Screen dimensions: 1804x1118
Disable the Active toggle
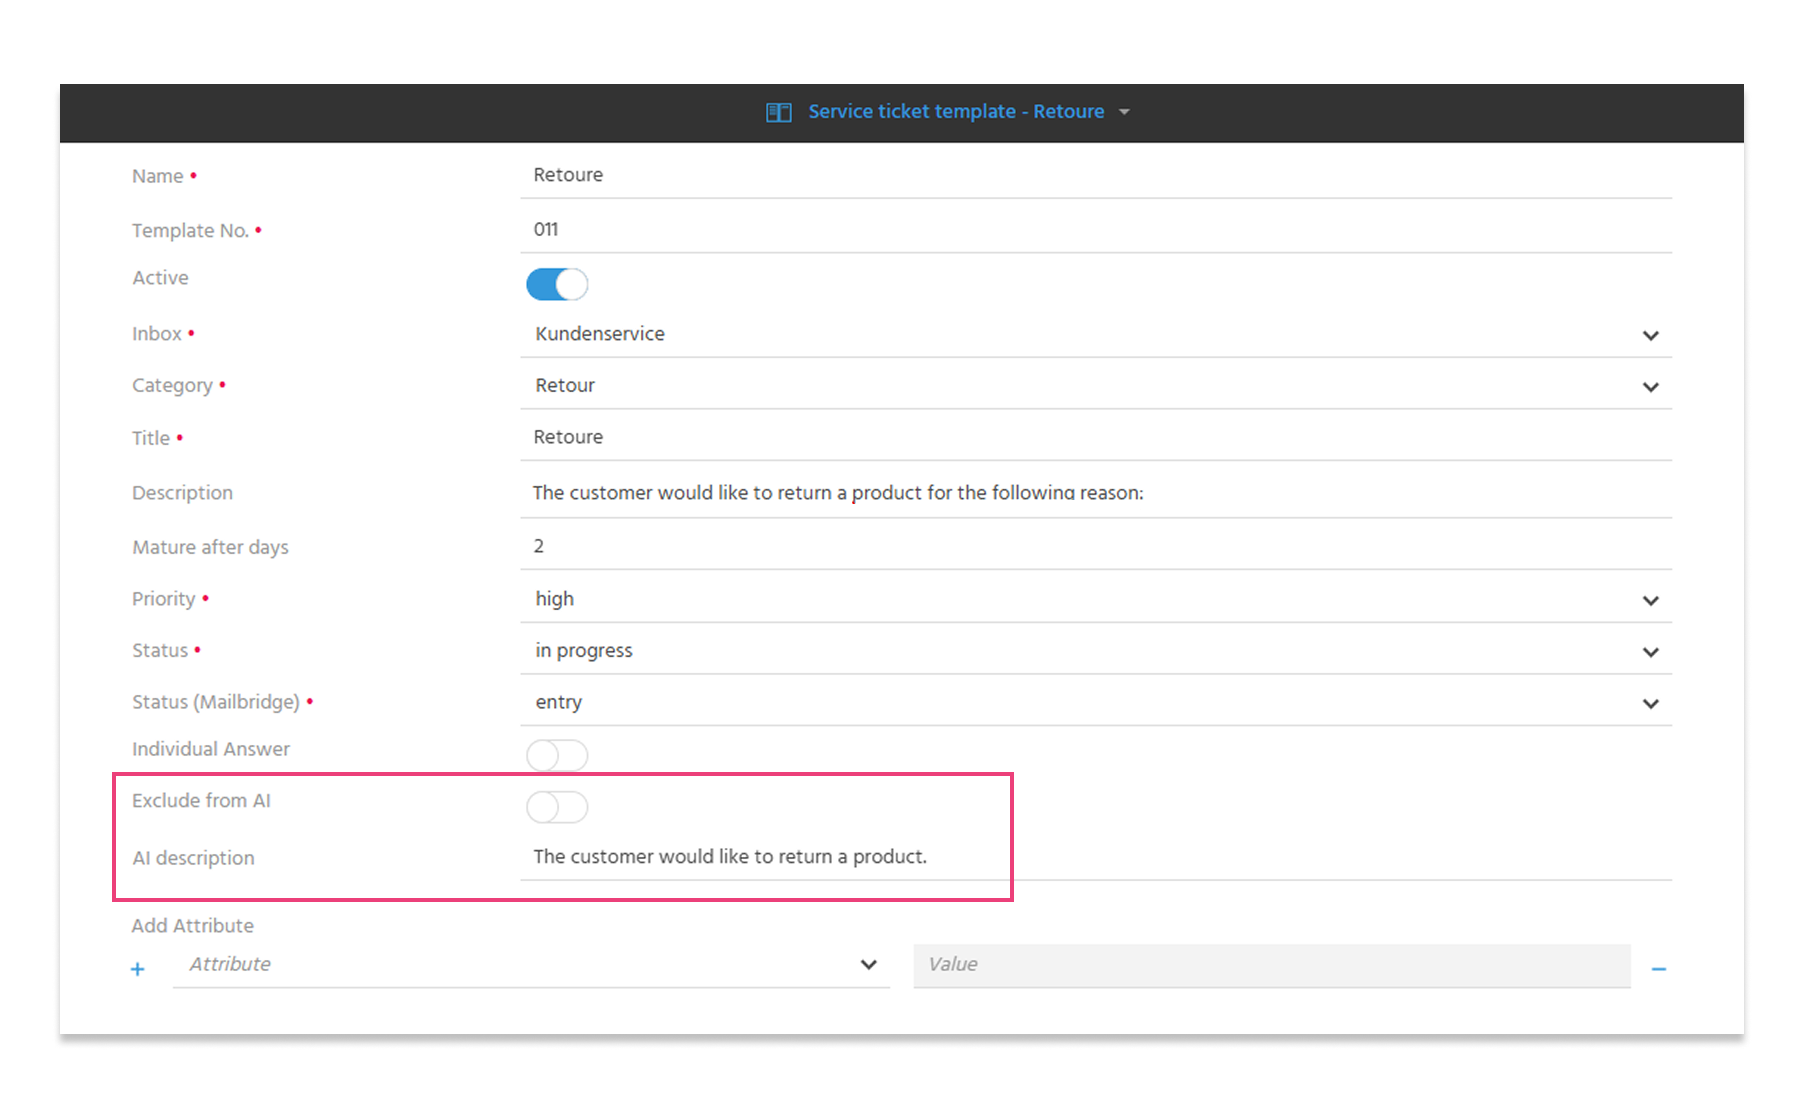(x=557, y=285)
